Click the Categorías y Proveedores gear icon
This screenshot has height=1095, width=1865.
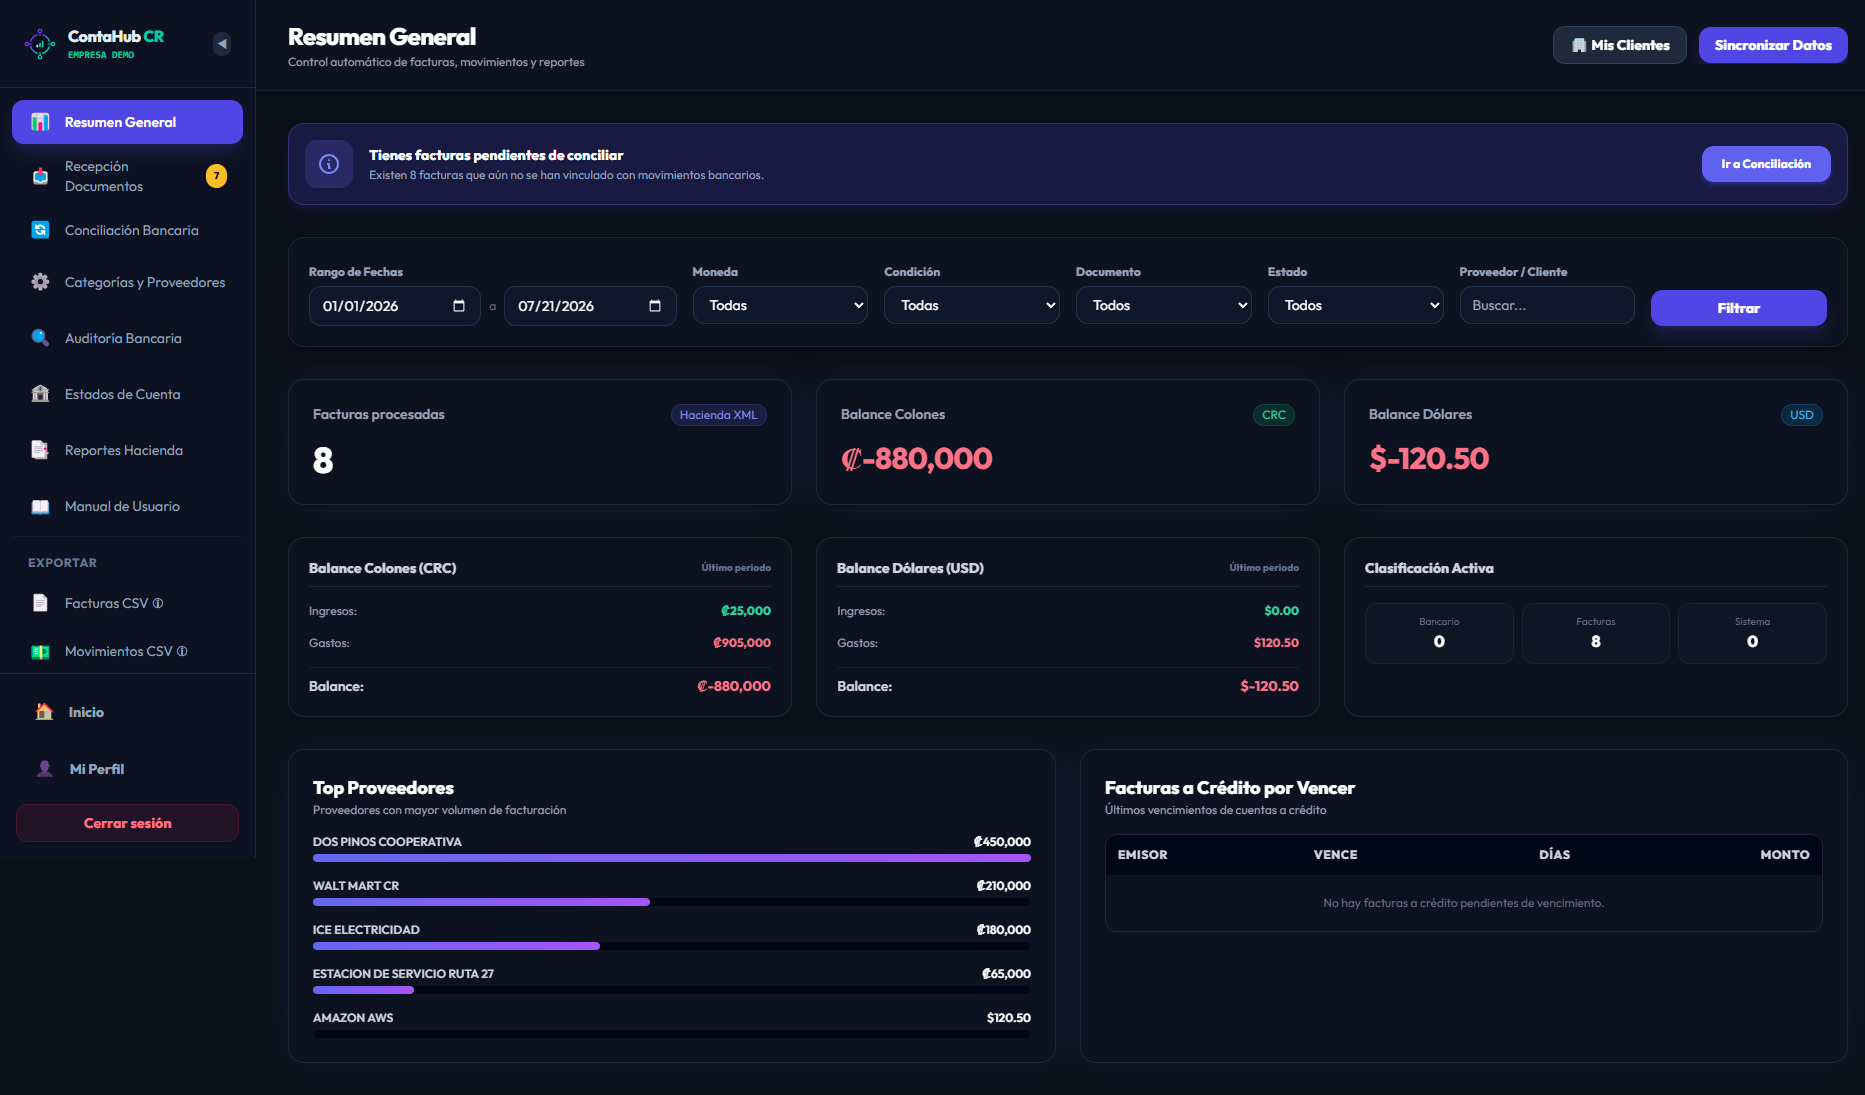click(x=40, y=282)
